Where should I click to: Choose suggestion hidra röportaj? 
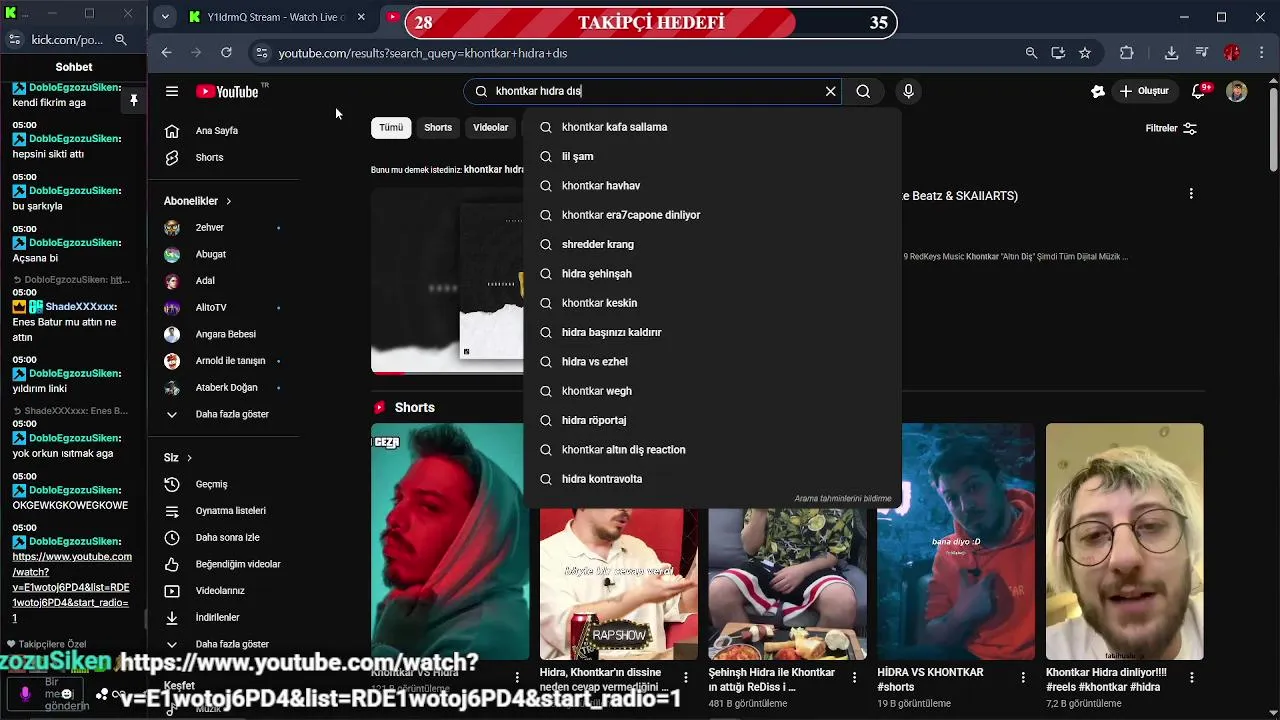712,420
